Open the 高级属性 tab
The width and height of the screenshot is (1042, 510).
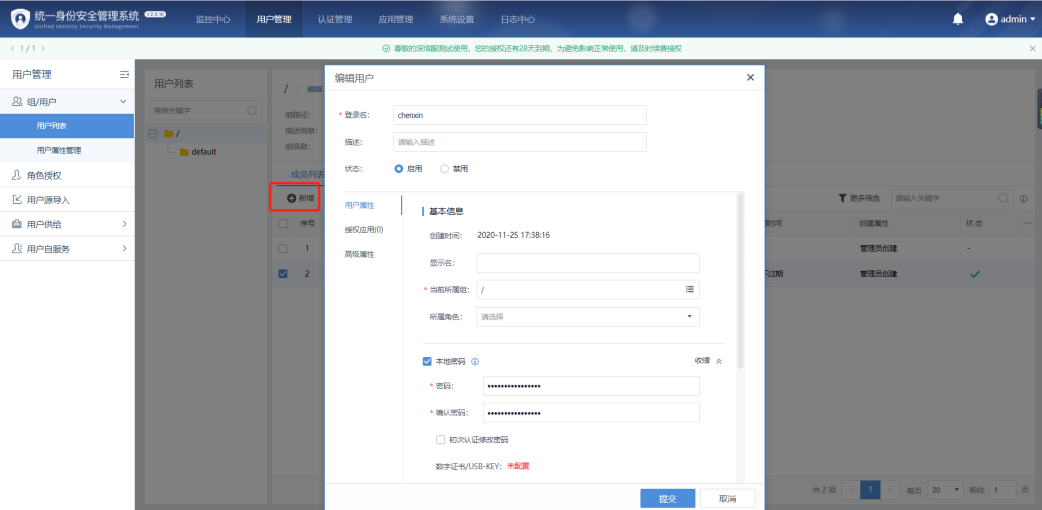point(359,254)
